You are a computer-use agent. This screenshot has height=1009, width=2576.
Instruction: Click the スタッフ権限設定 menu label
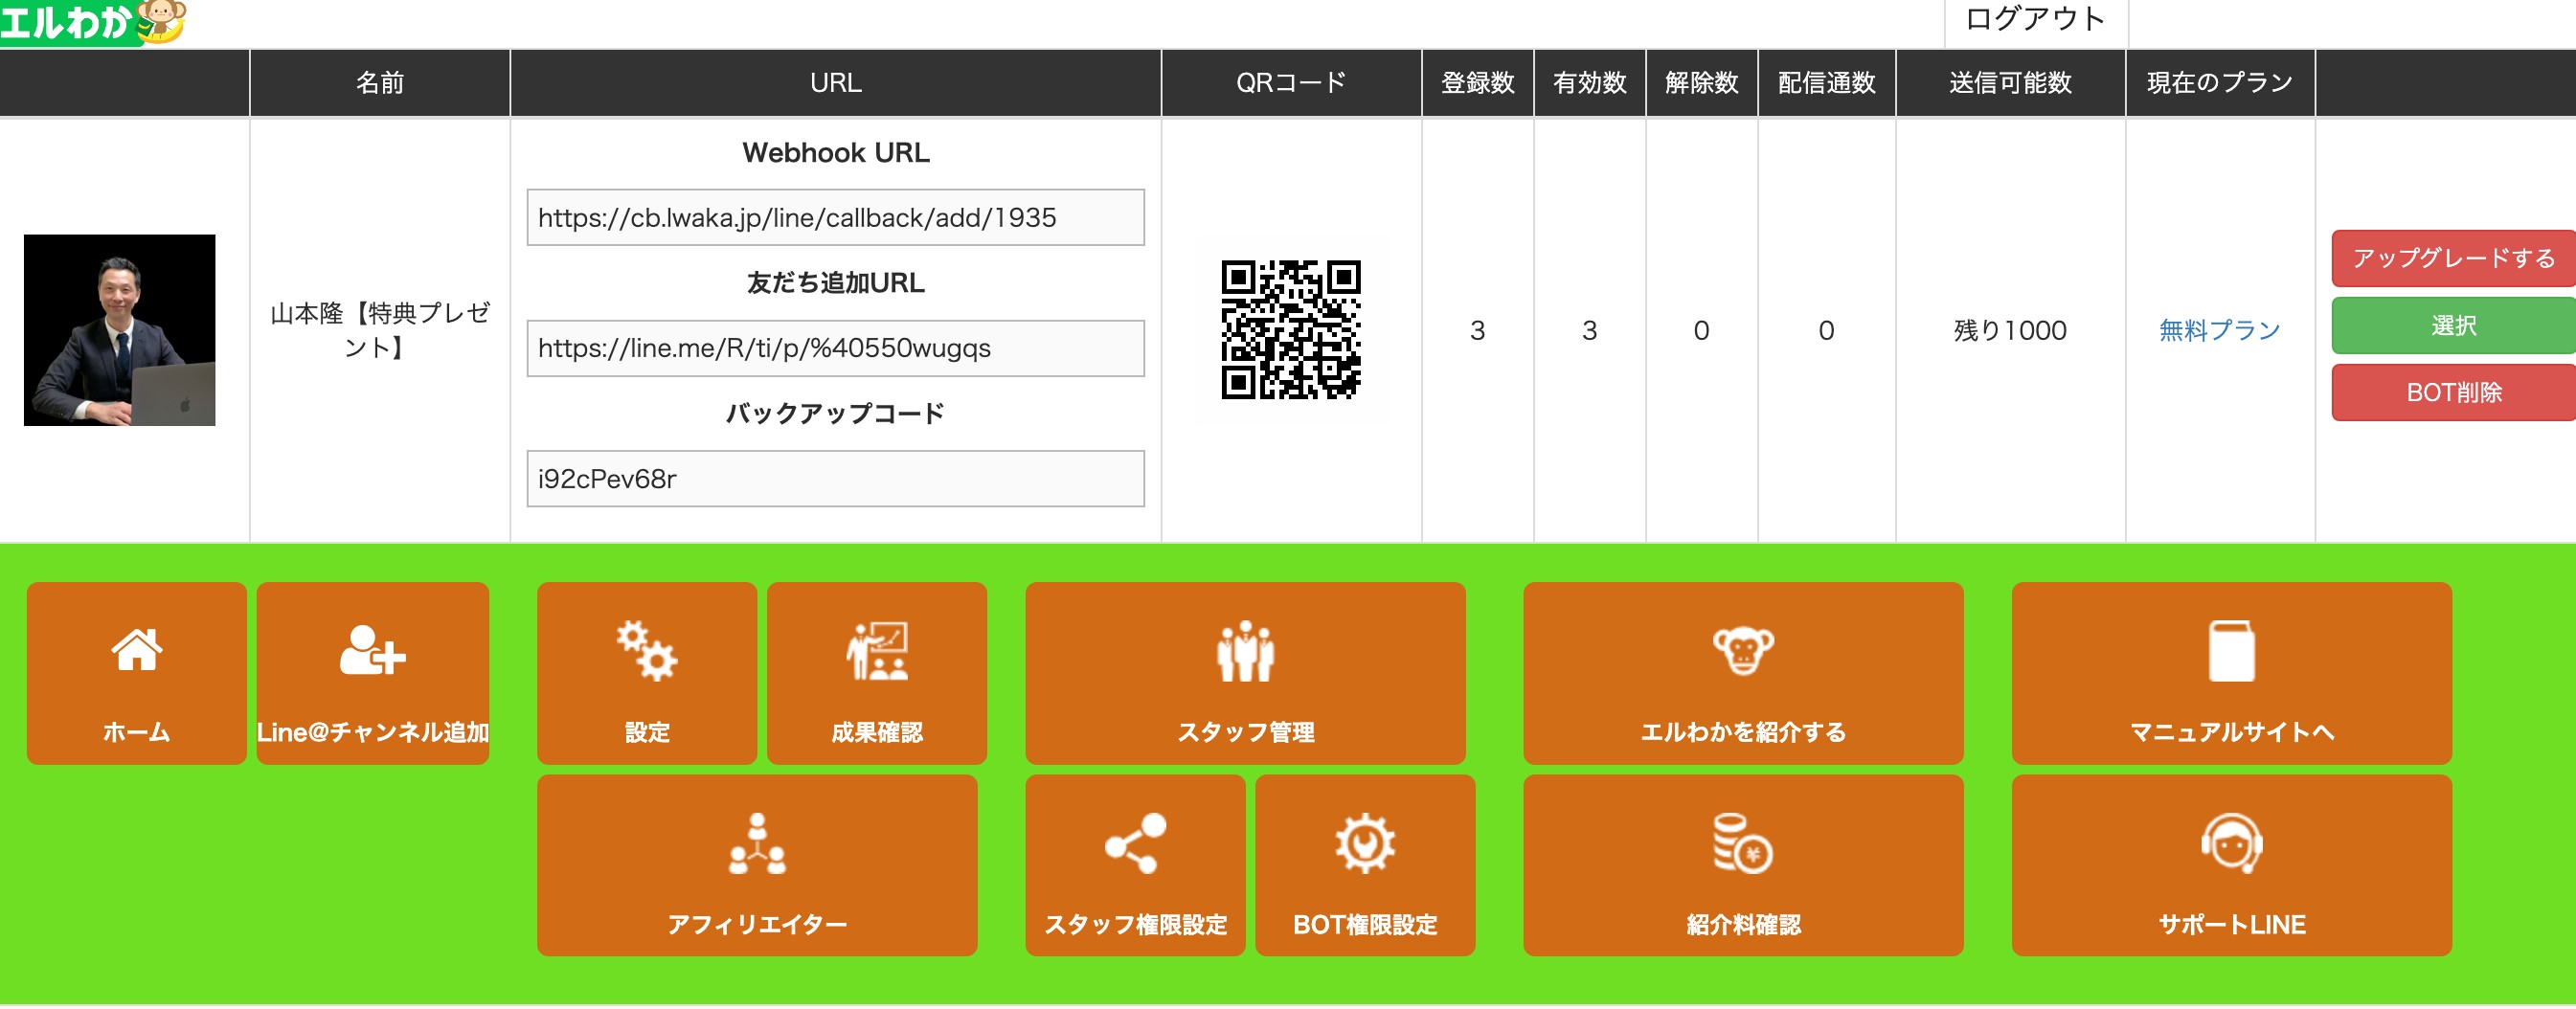point(1135,924)
